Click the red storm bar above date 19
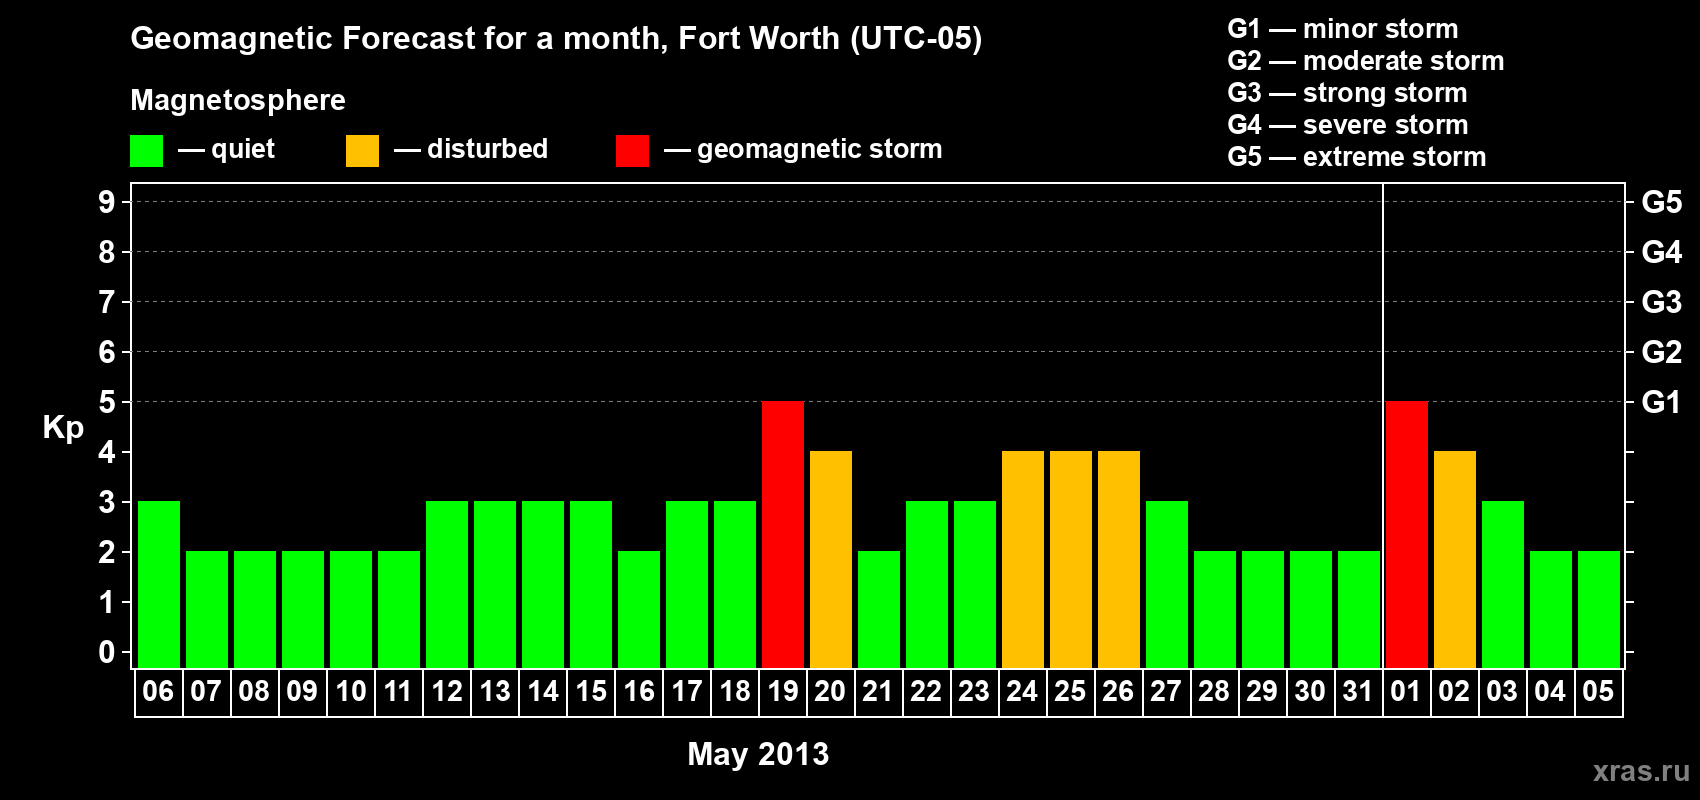The width and height of the screenshot is (1700, 800). 783,534
